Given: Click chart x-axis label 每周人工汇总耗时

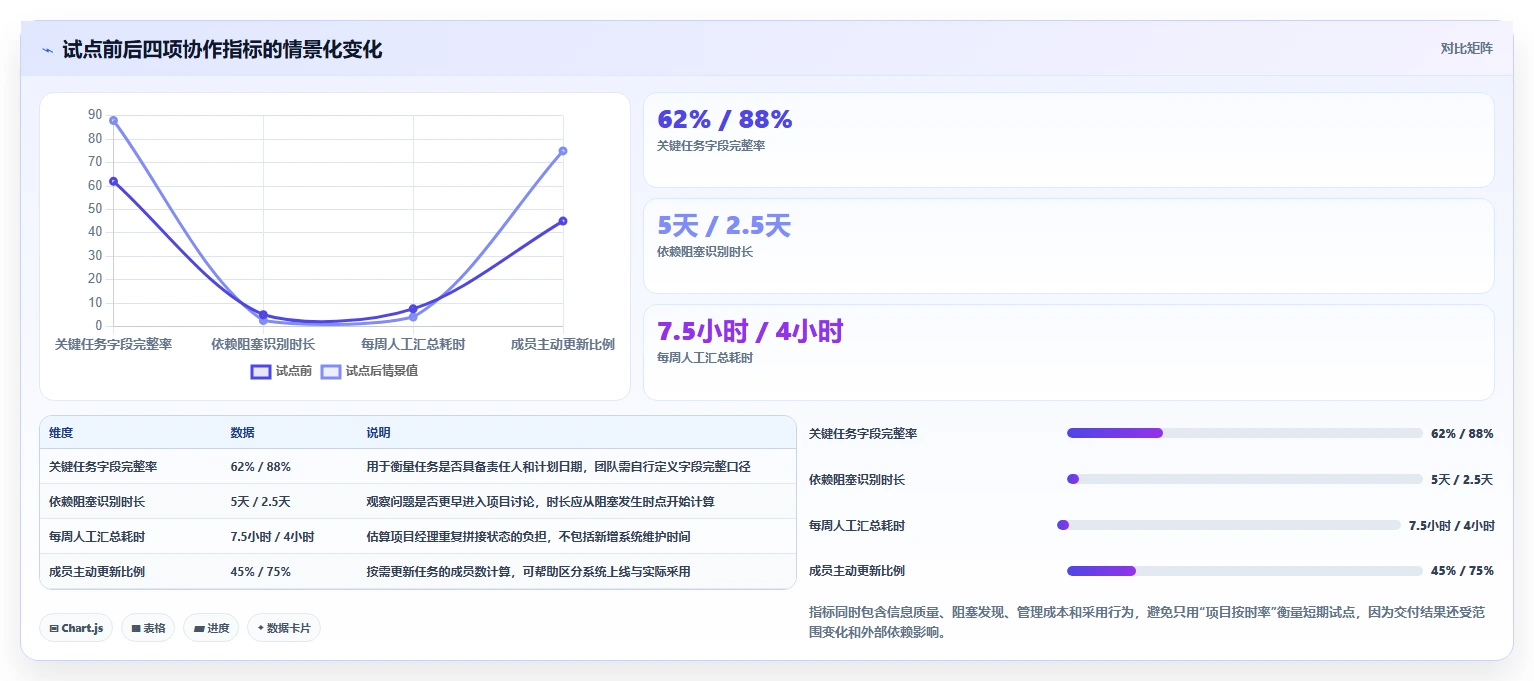Looking at the screenshot, I should [413, 344].
